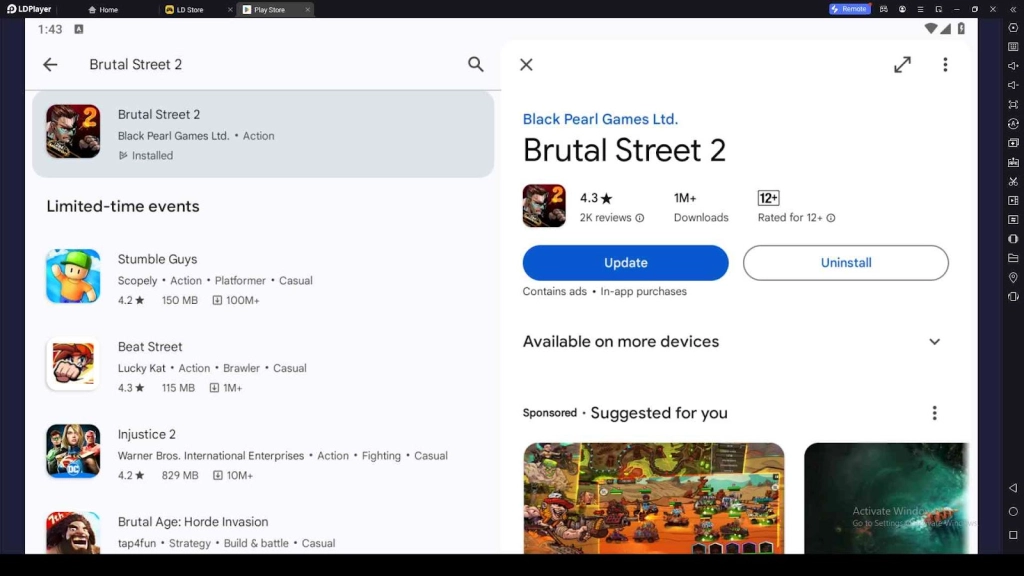Toggle fullscreen from sidebar
Viewport: 1024px width, 576px height.
1013,104
